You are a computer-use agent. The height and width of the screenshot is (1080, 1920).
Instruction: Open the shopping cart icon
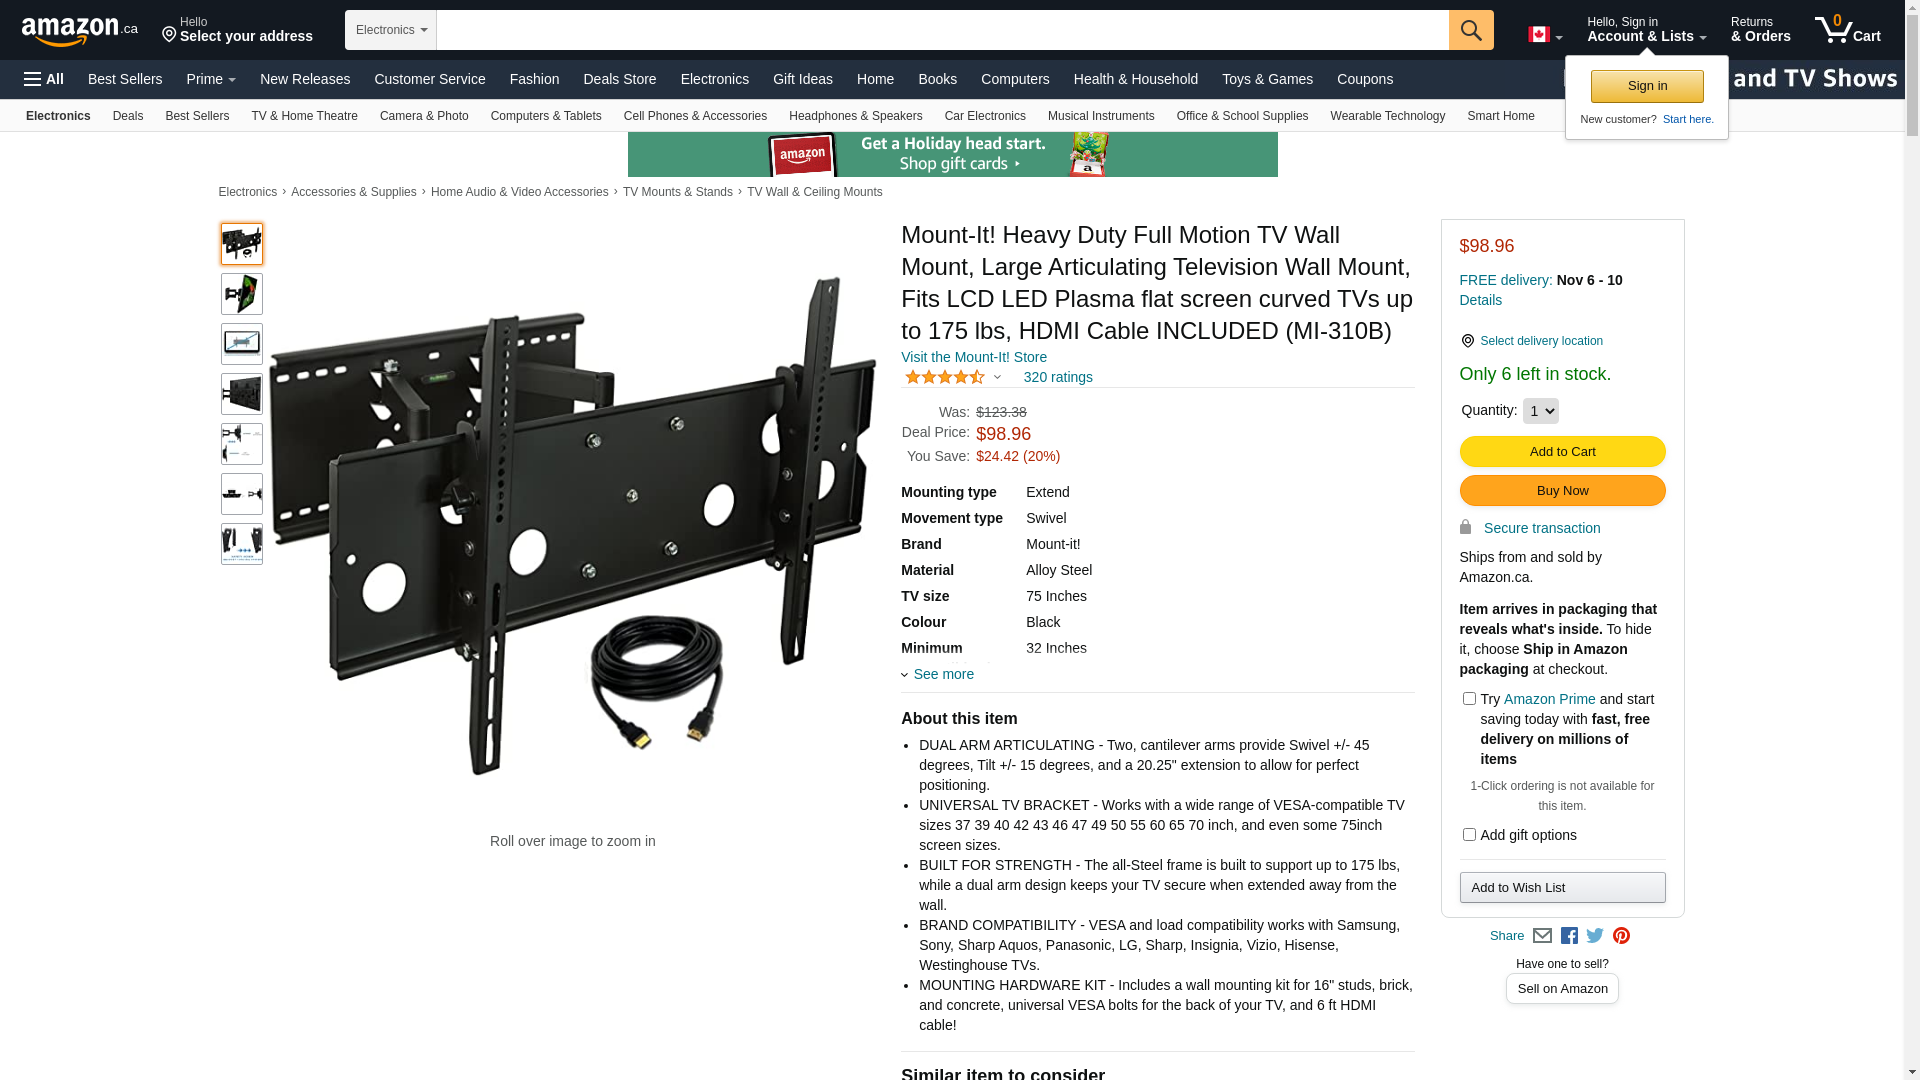point(1848,30)
